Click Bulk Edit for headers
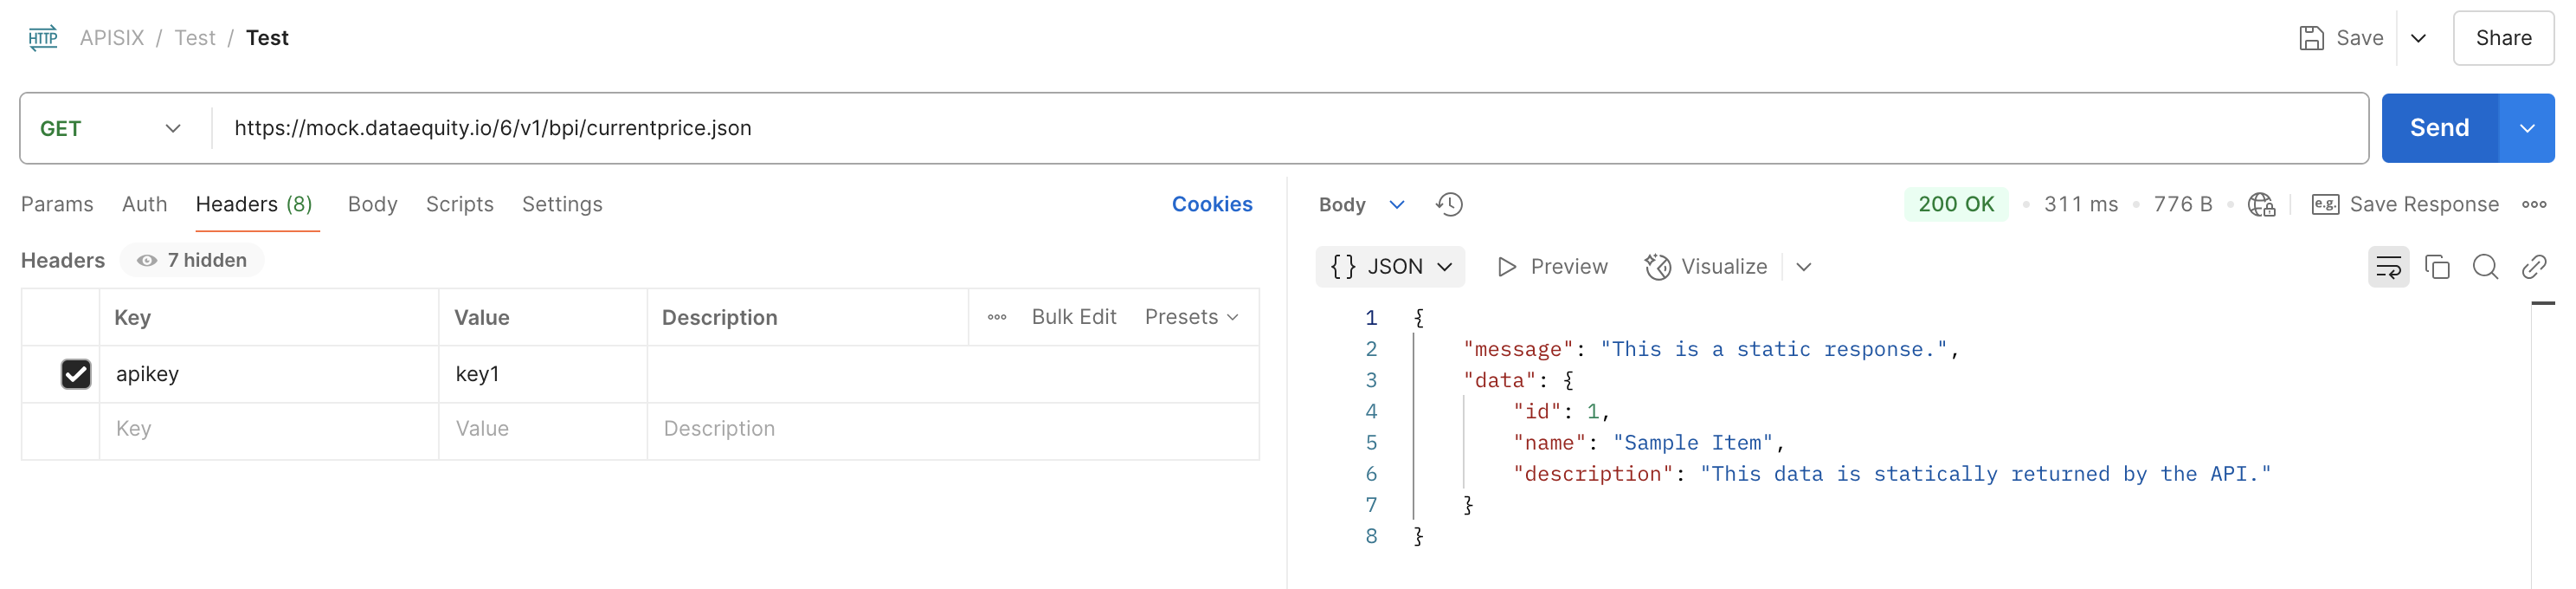This screenshot has height=589, width=2576. [x=1073, y=317]
